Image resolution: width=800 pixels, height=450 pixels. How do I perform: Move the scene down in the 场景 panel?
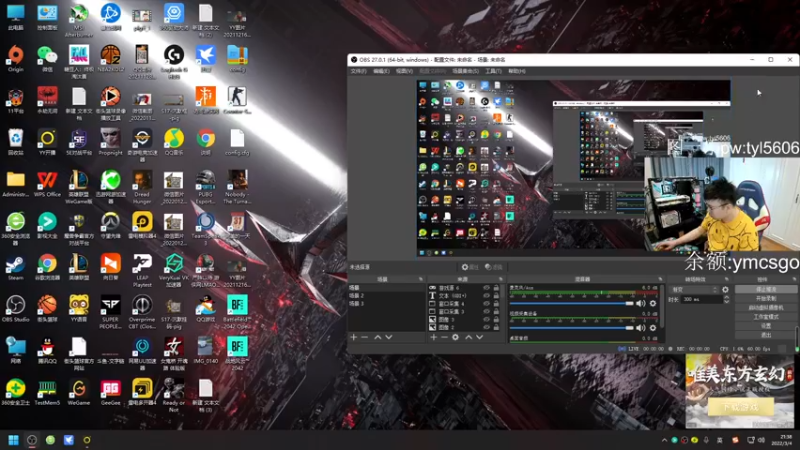(x=389, y=337)
